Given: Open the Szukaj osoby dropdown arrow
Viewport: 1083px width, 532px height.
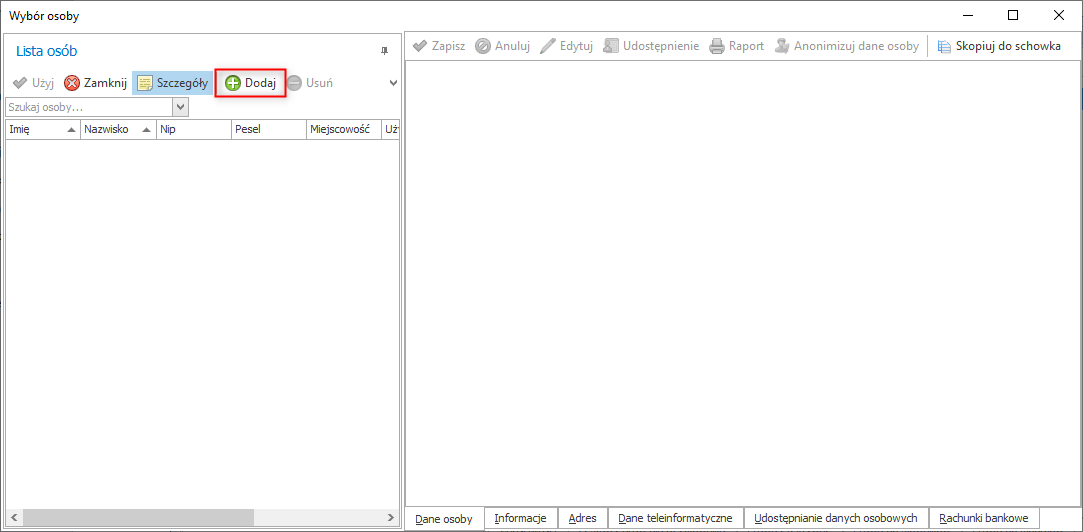Looking at the screenshot, I should click(180, 108).
